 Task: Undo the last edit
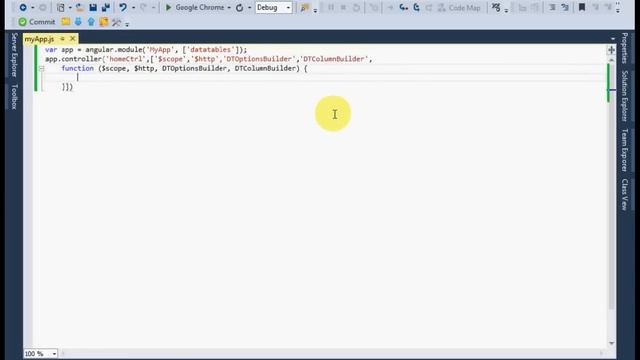point(122,7)
